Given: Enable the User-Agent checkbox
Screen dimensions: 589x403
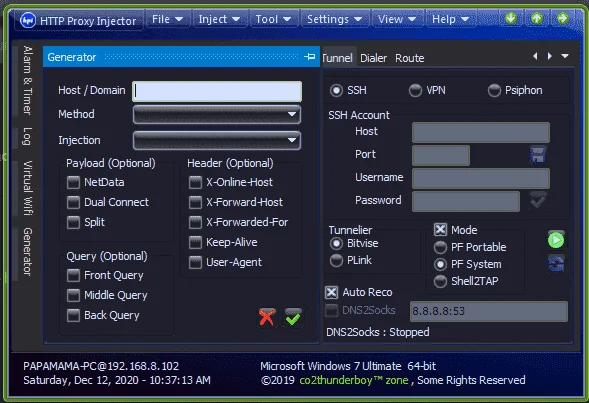Looking at the screenshot, I should tap(195, 262).
